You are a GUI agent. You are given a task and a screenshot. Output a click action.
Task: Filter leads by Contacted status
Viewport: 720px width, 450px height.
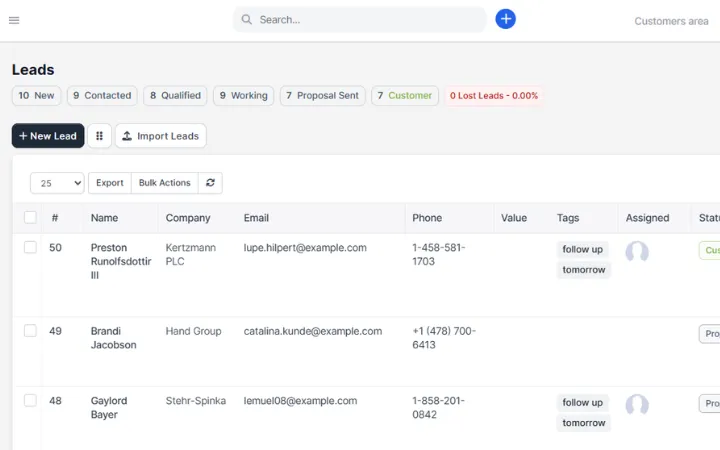(102, 96)
